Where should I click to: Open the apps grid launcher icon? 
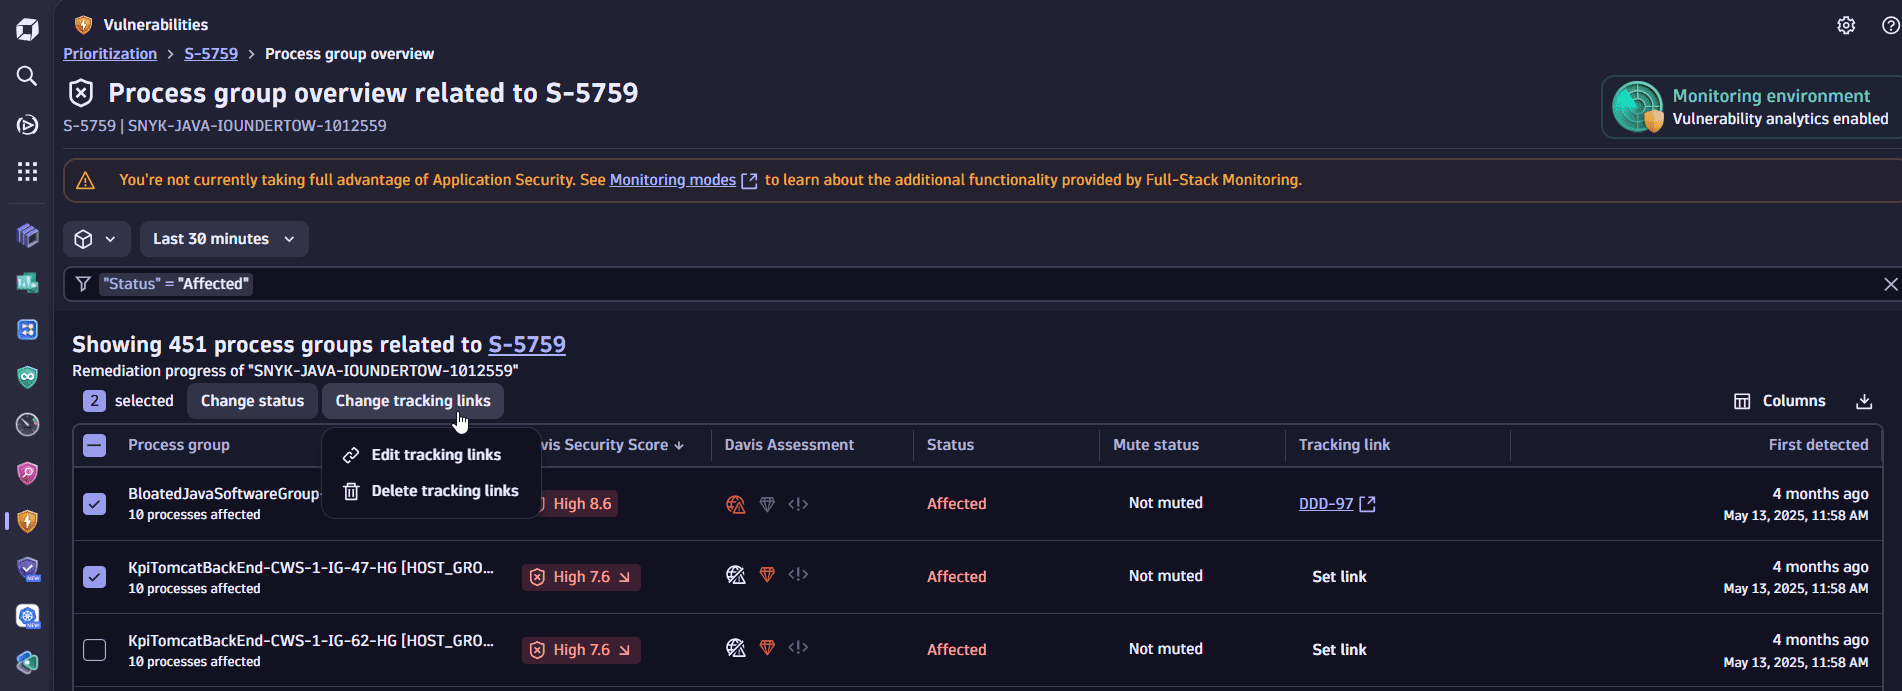coord(27,172)
